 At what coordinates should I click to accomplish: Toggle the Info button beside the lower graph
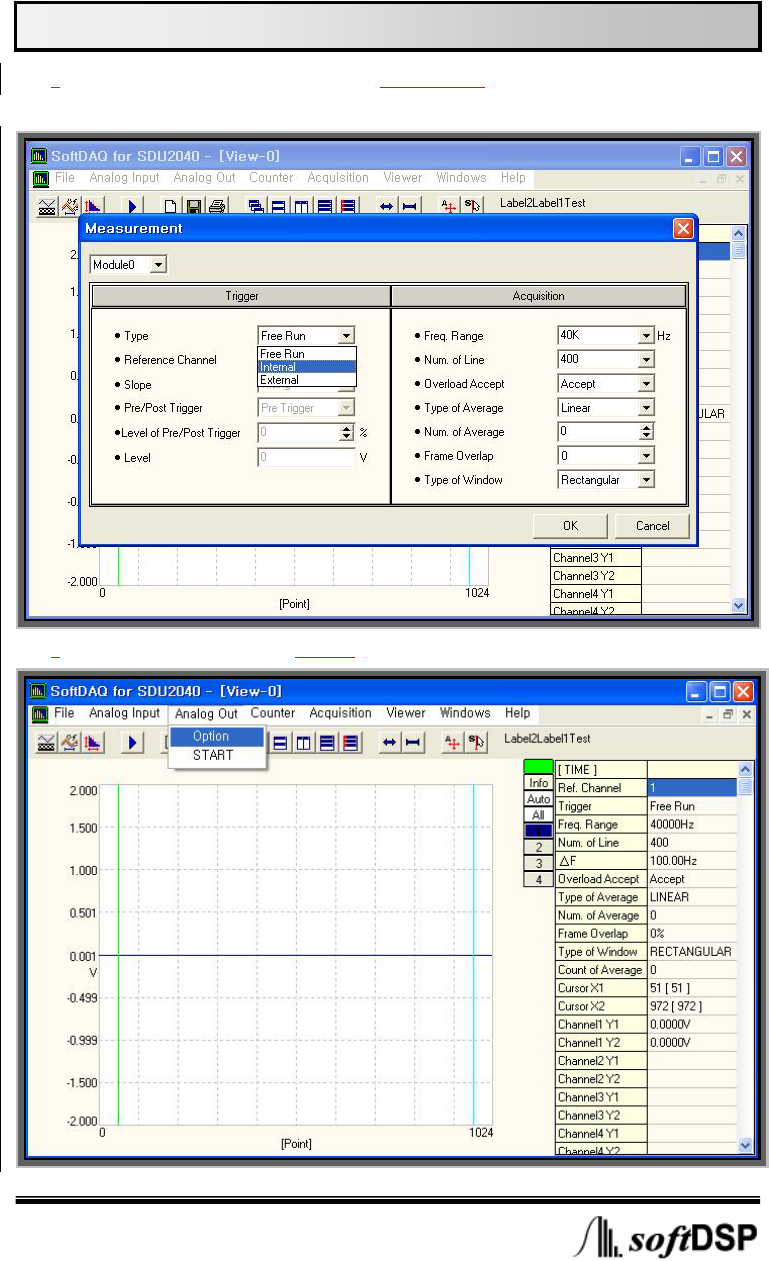(539, 783)
